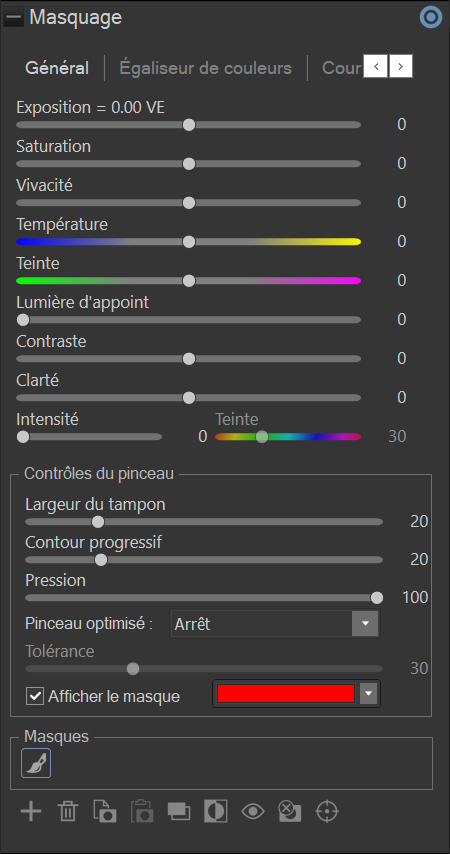Select the brush mask thumbnail in Masques
Viewport: 450px width, 854px height.
pos(36,762)
